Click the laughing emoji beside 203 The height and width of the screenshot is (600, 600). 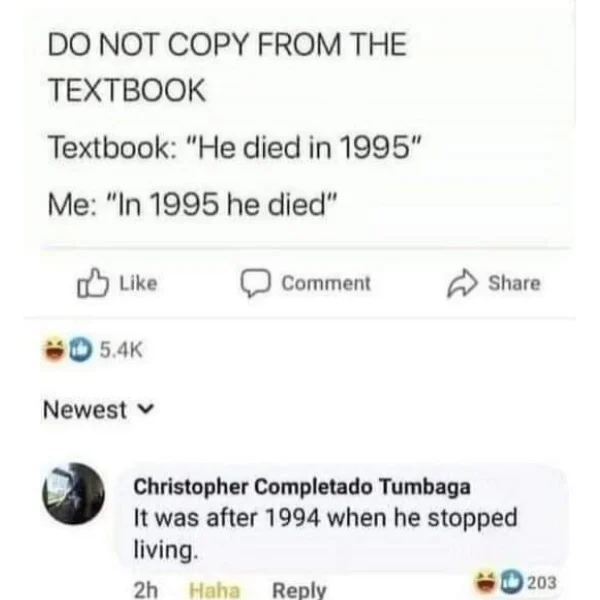click(486, 582)
